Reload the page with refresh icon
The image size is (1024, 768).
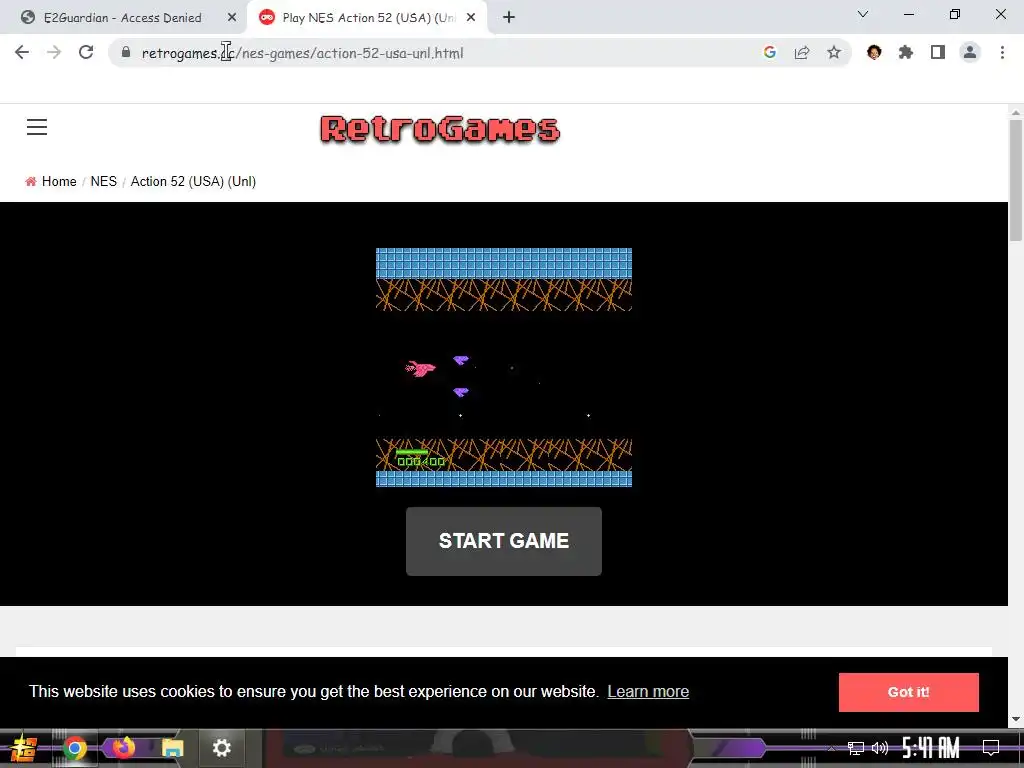tap(86, 52)
